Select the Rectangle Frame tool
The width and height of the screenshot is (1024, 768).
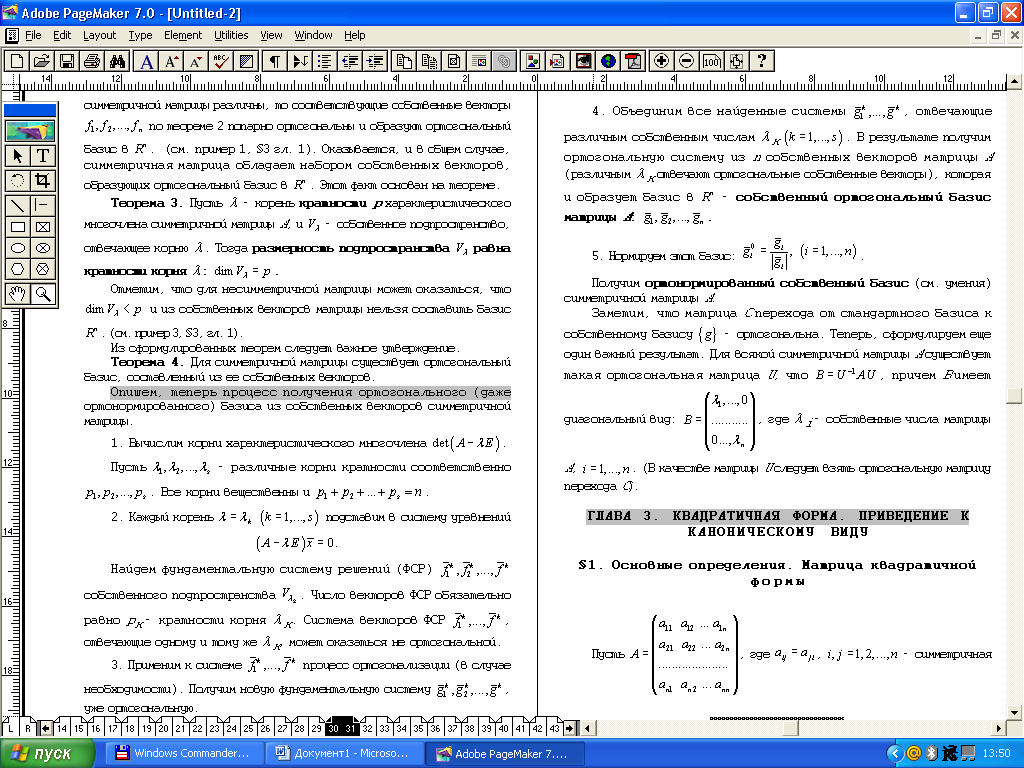(42, 227)
